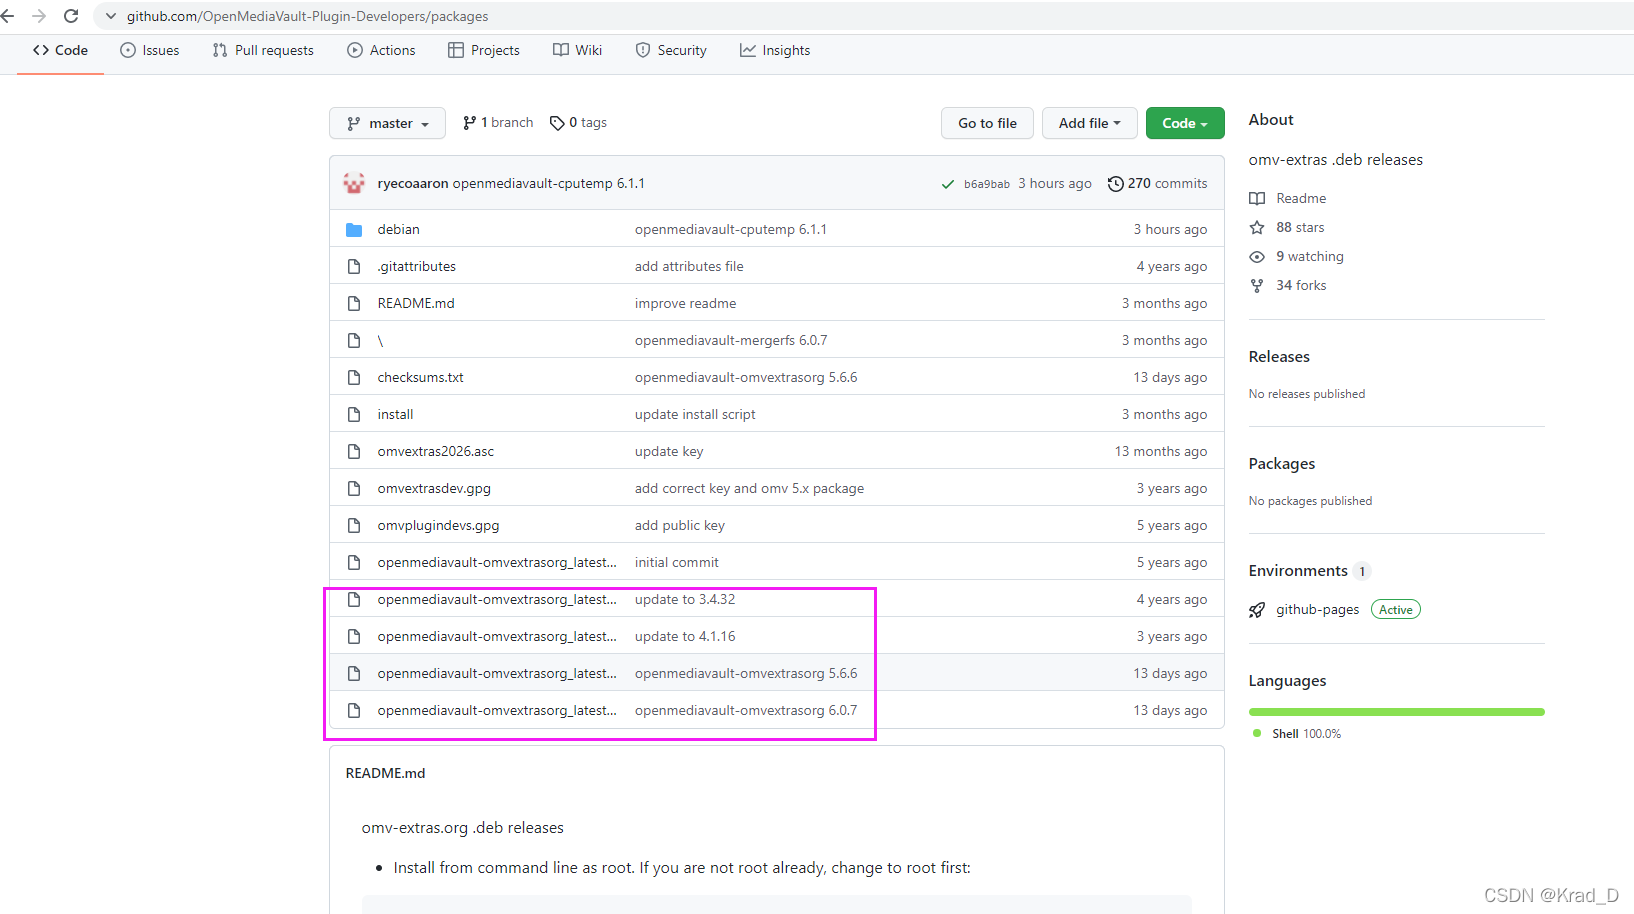The height and width of the screenshot is (914, 1634).
Task: Open commit 'openmediavault-mergerfs 6.0.7'
Action: point(731,340)
